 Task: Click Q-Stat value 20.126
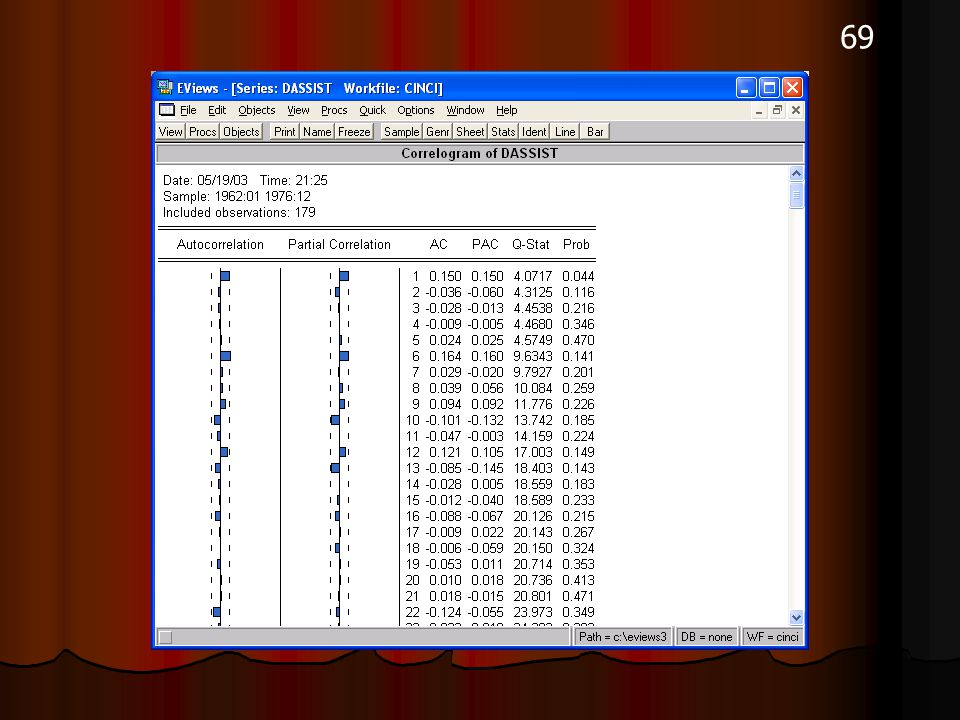tap(533, 516)
